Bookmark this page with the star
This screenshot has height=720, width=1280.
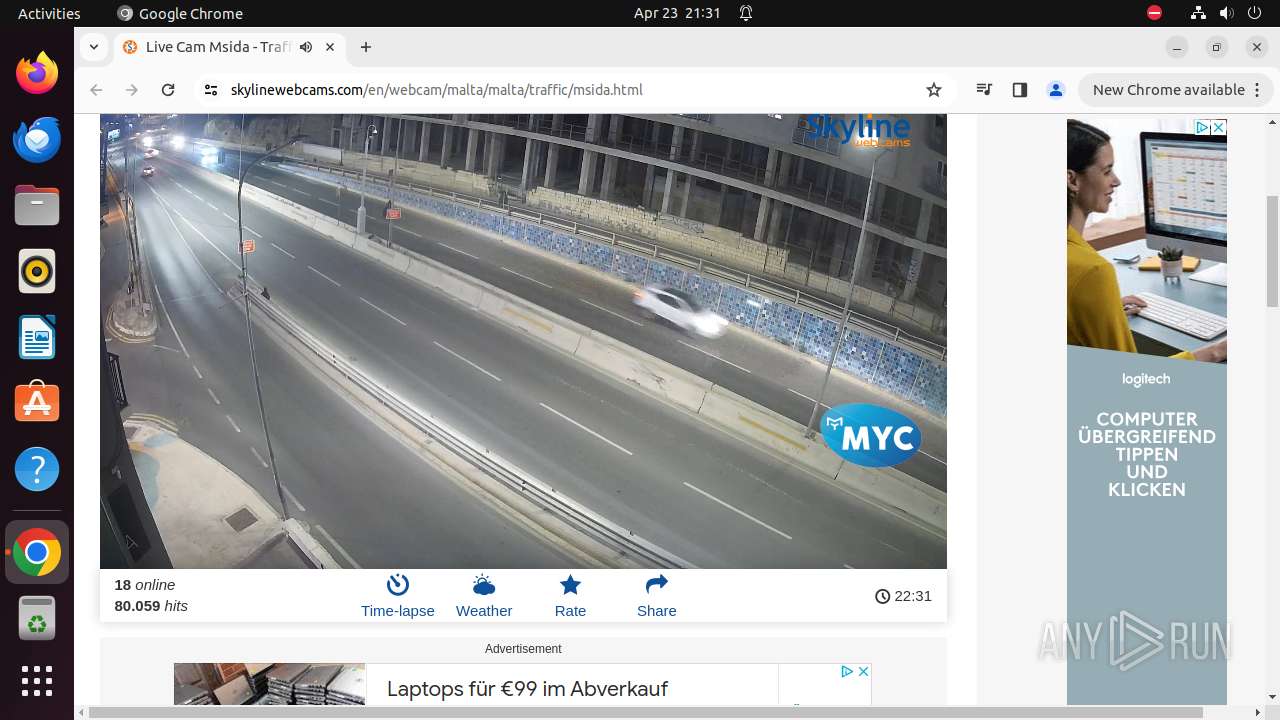pos(934,90)
